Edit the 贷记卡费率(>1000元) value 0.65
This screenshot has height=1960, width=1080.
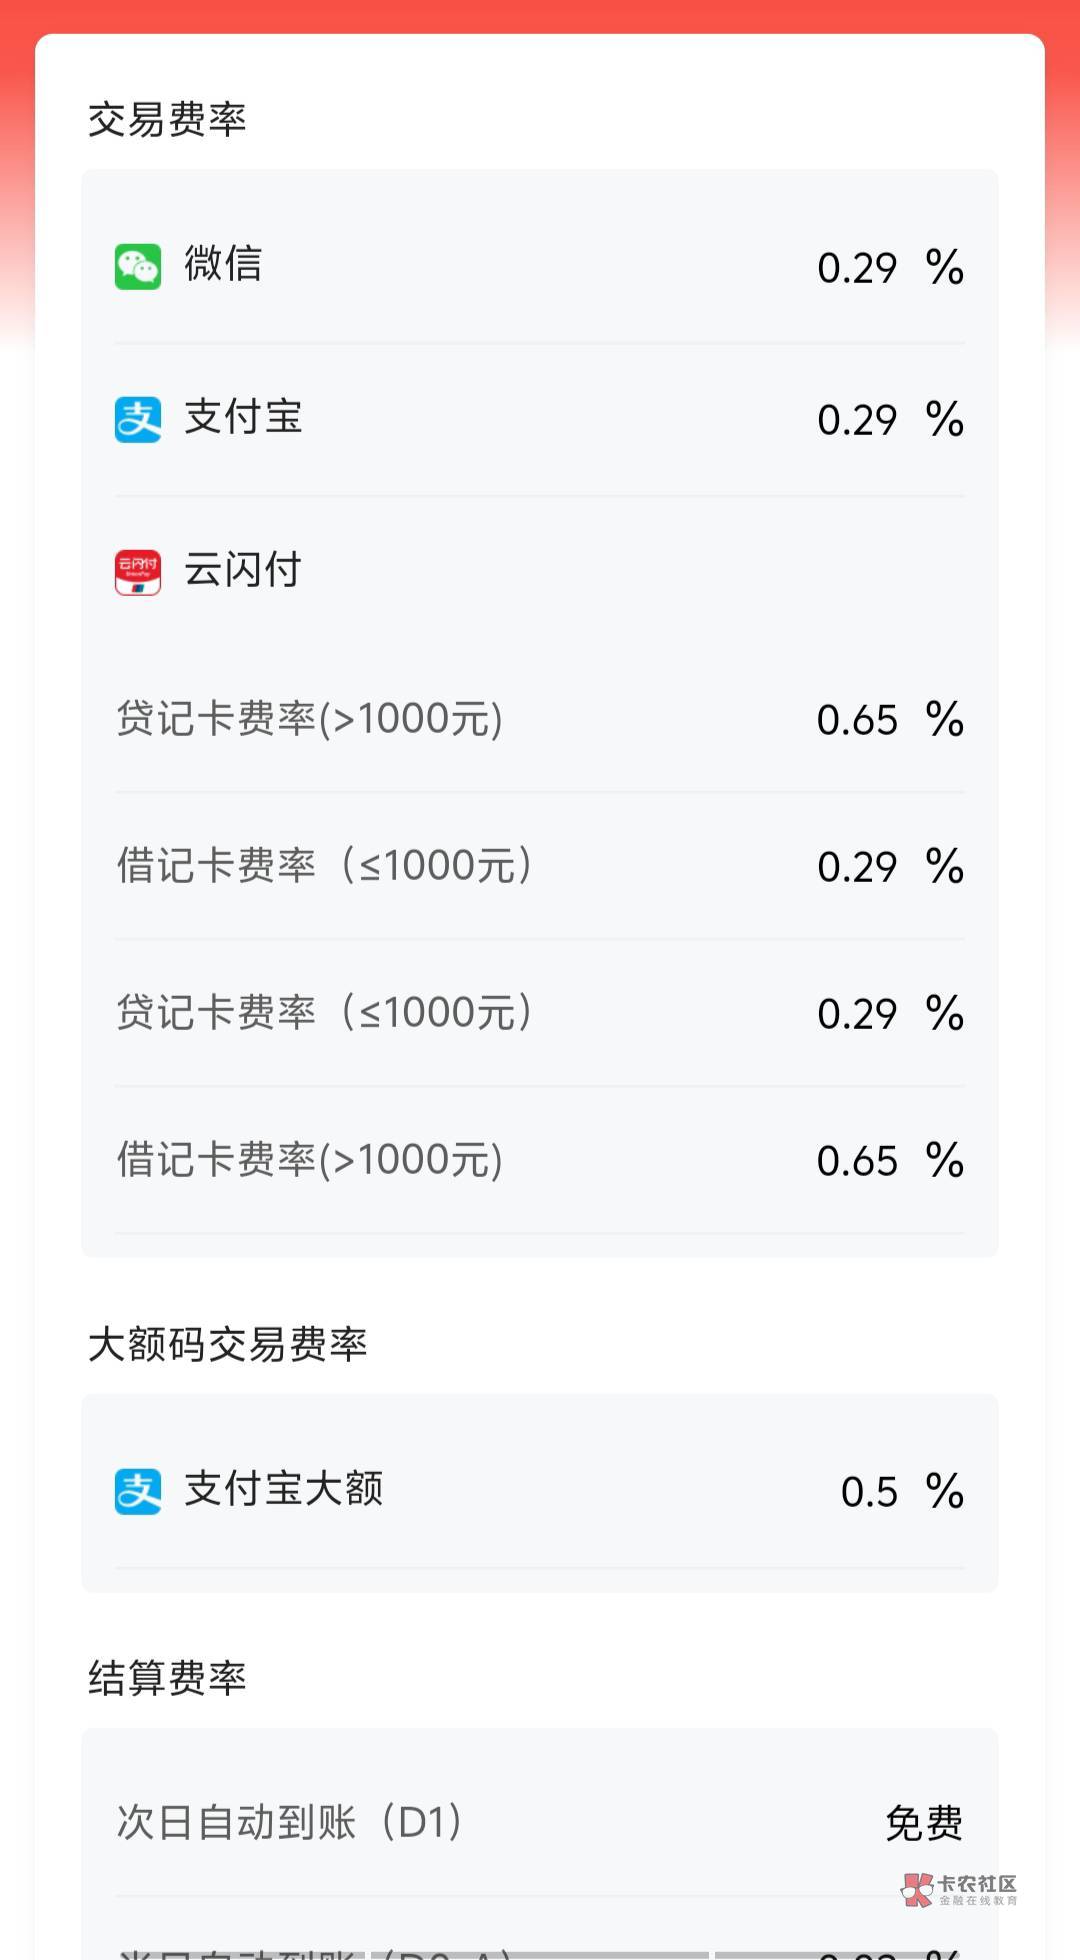point(857,720)
